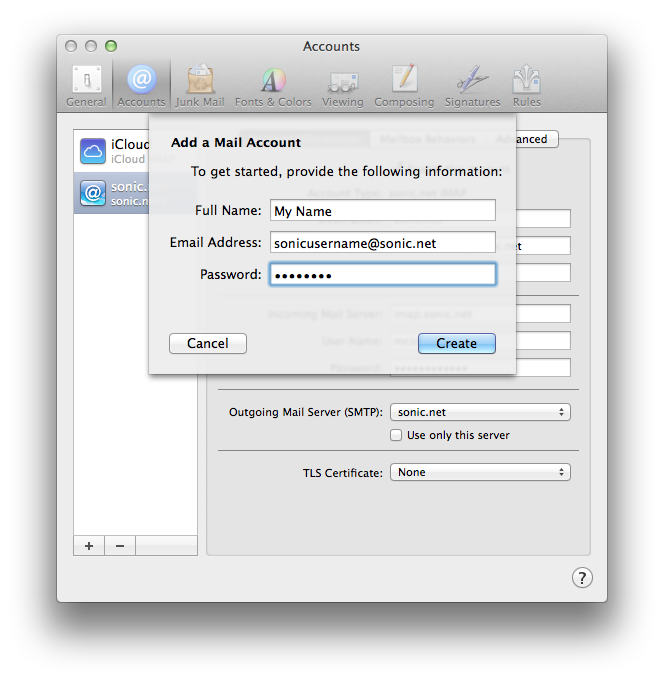The width and height of the screenshot is (664, 681).
Task: Select the iCloud account in list
Action: [112, 151]
